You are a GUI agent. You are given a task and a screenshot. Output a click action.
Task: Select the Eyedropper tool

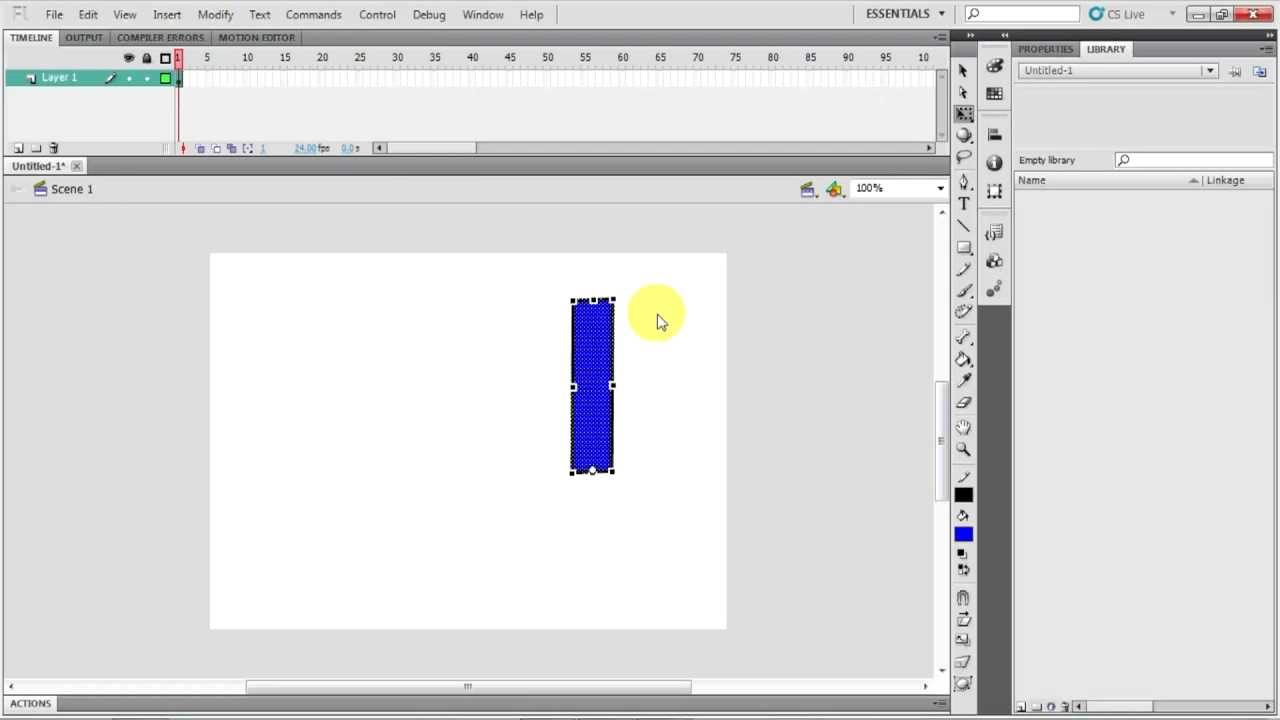point(963,380)
